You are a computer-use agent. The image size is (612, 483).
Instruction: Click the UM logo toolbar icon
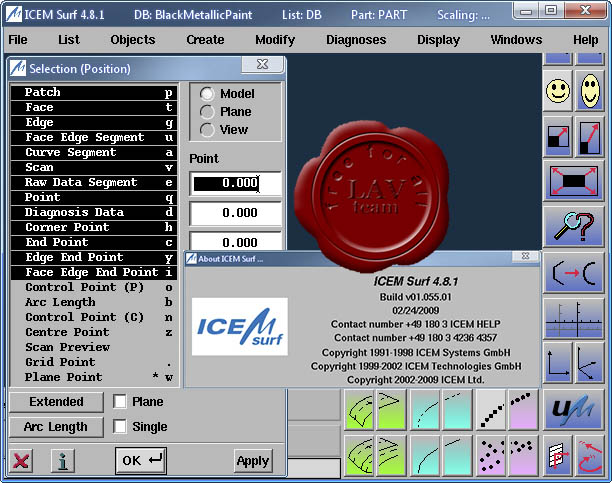pos(574,409)
